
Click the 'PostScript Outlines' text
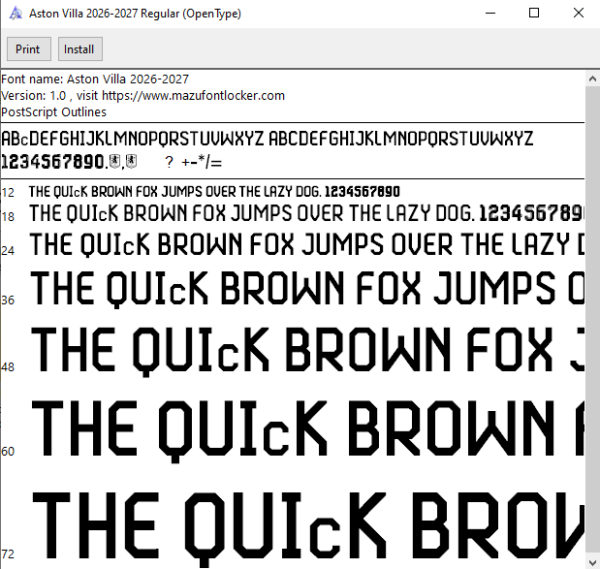click(x=54, y=112)
